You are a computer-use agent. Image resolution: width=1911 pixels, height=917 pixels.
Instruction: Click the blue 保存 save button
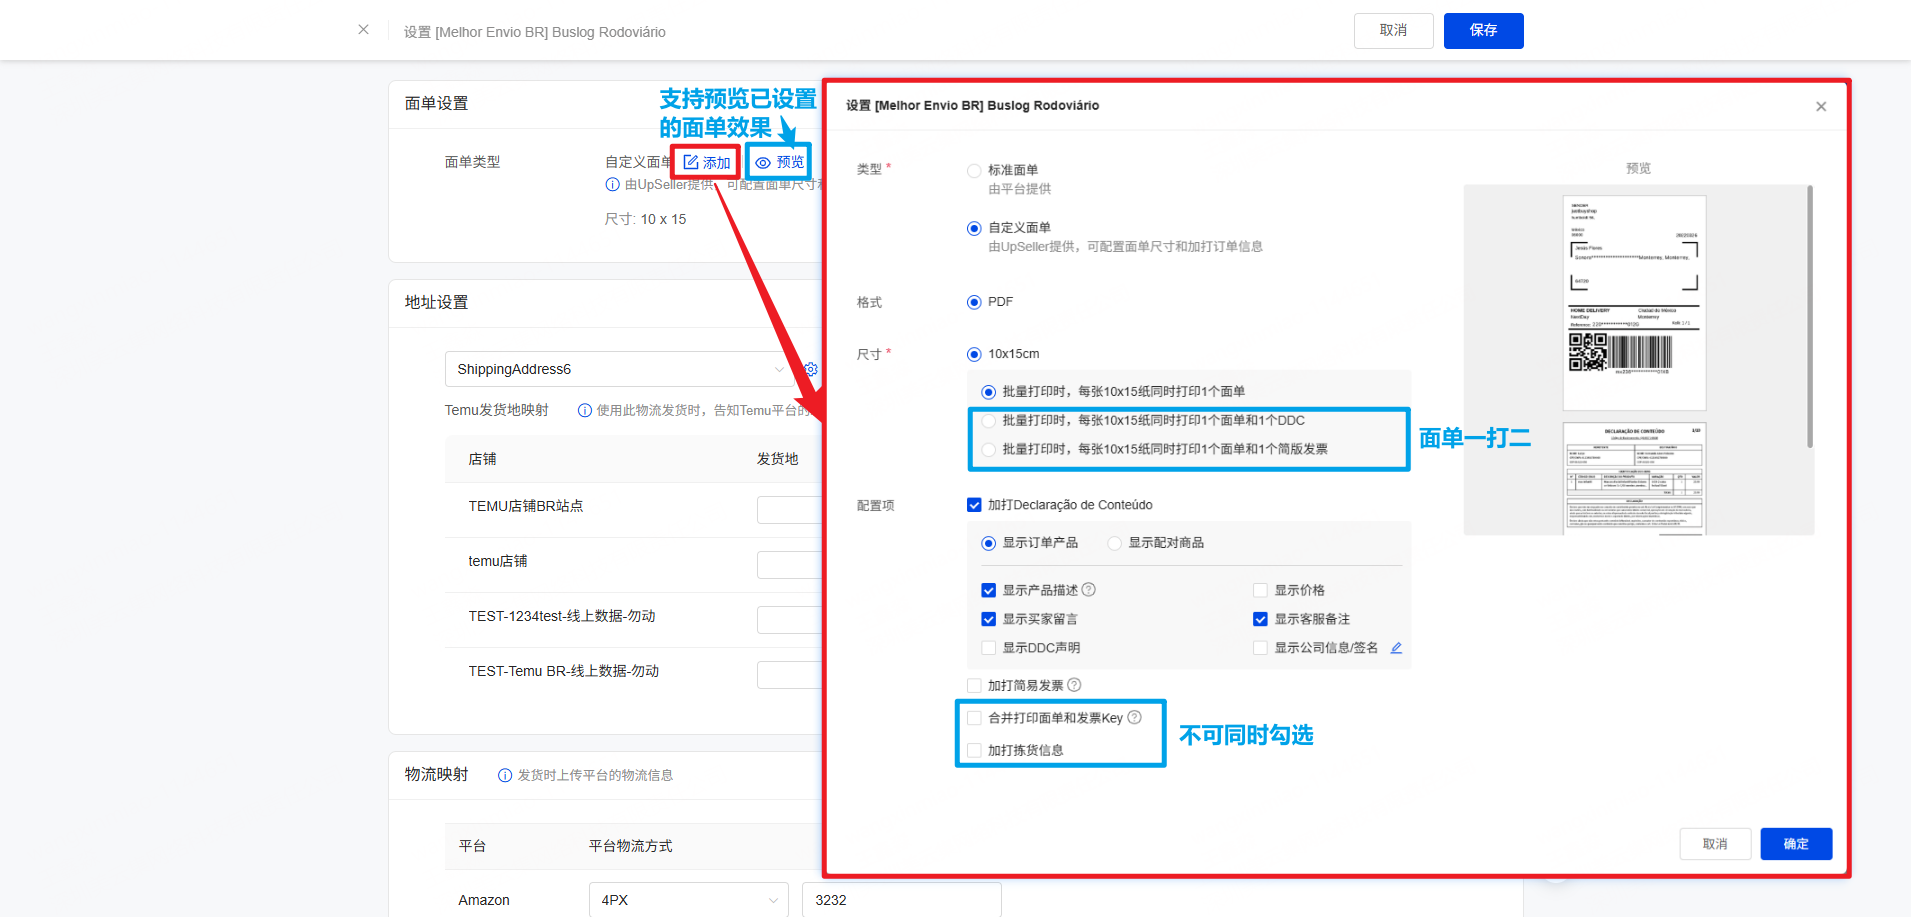click(x=1483, y=30)
